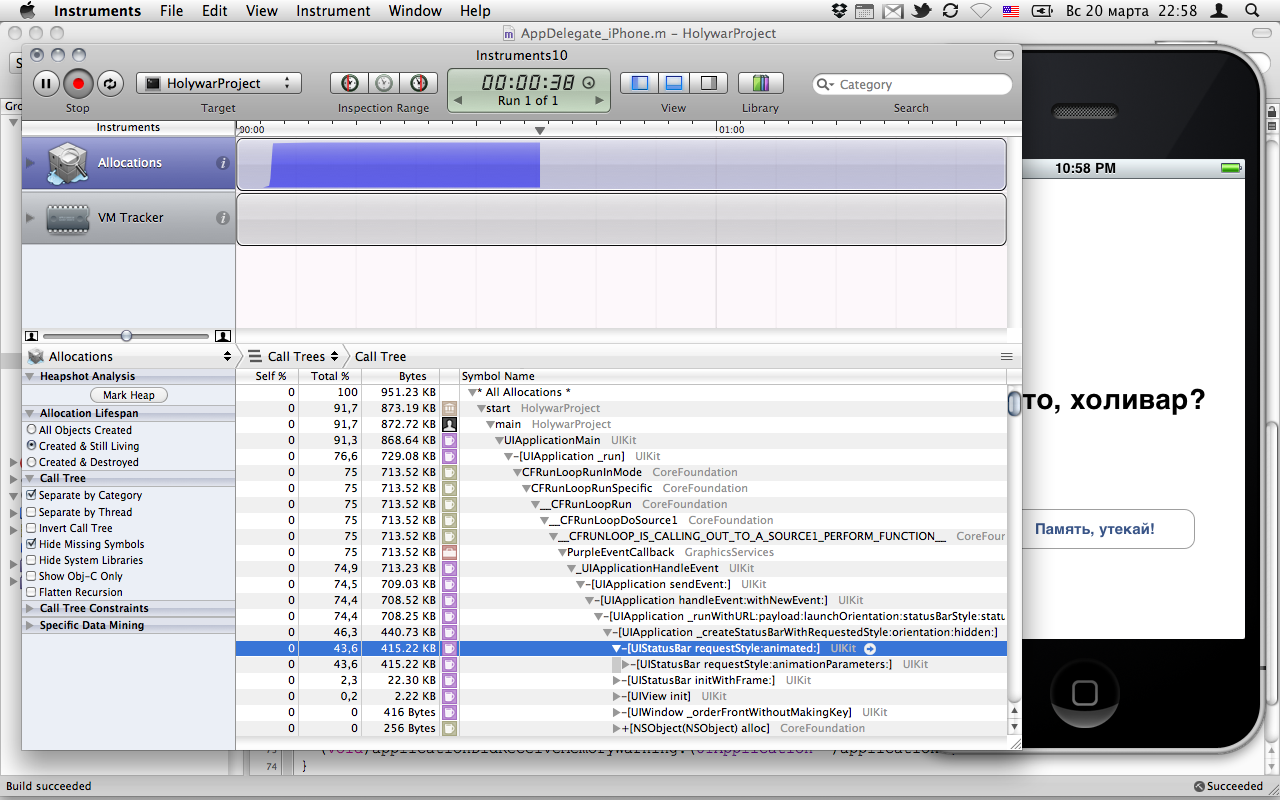Click focus arrow beside UIStatusBar requestStyle:animated:
The height and width of the screenshot is (800, 1280).
pos(869,649)
